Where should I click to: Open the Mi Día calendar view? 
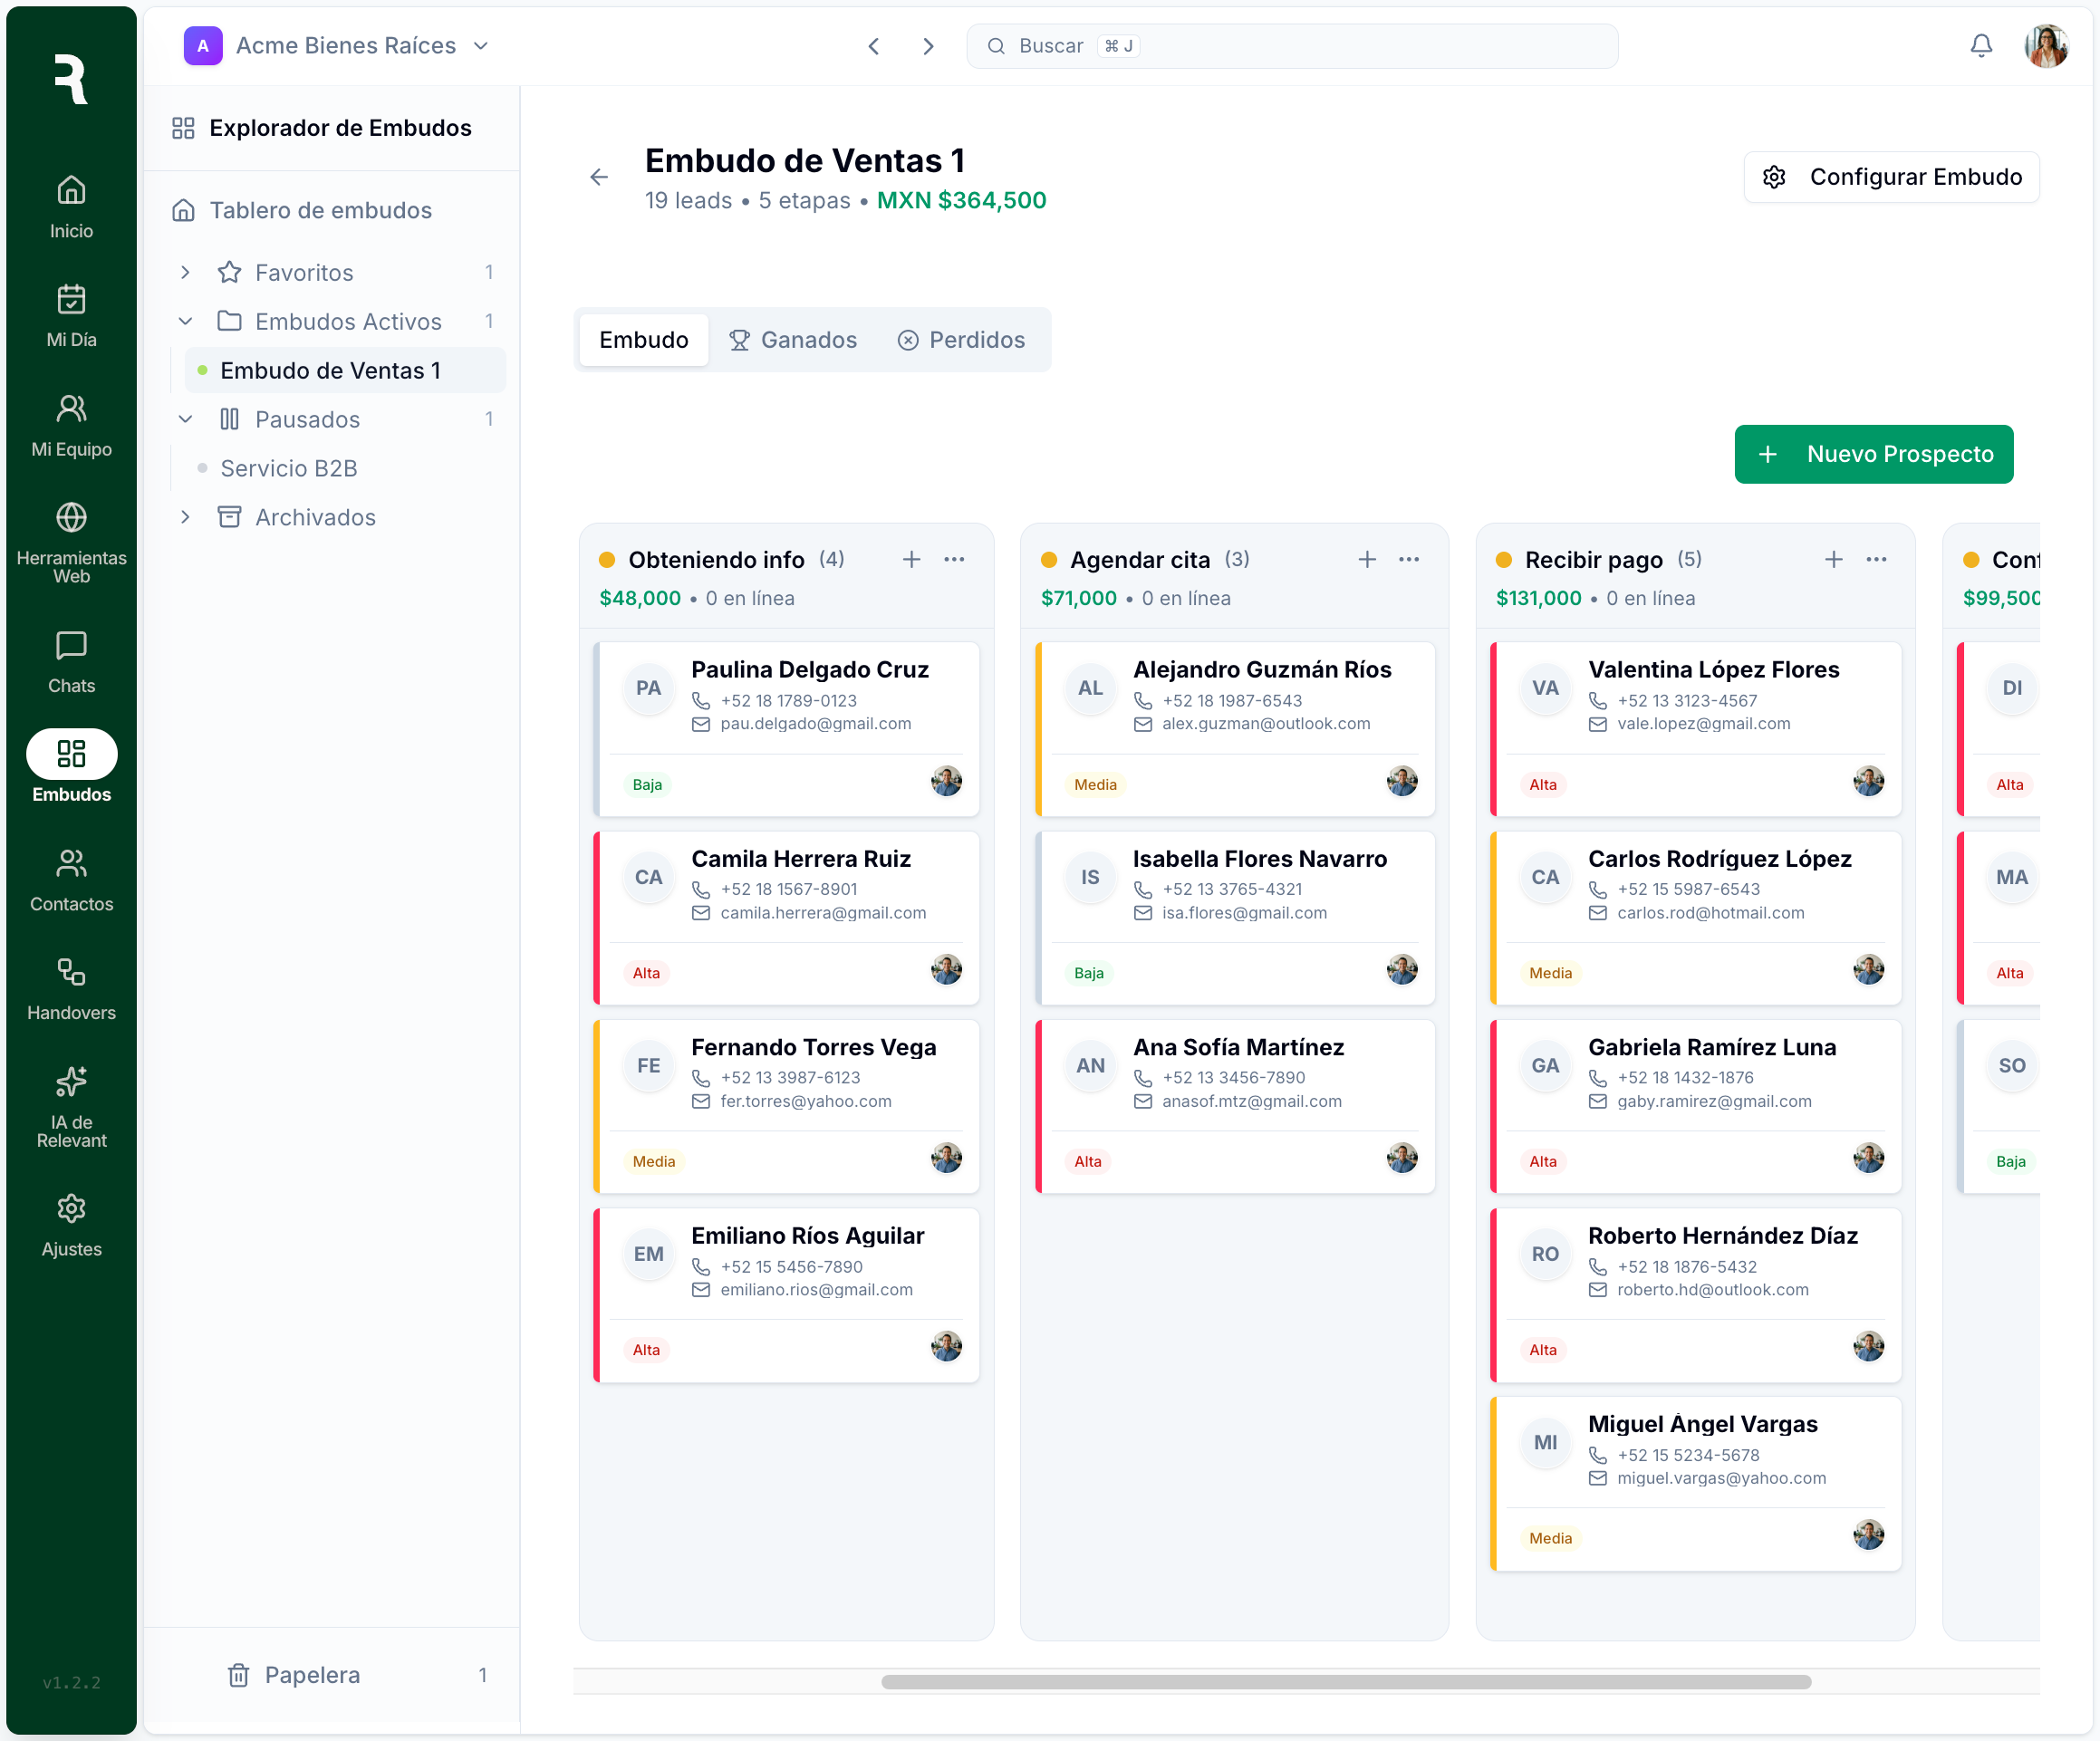(x=70, y=313)
